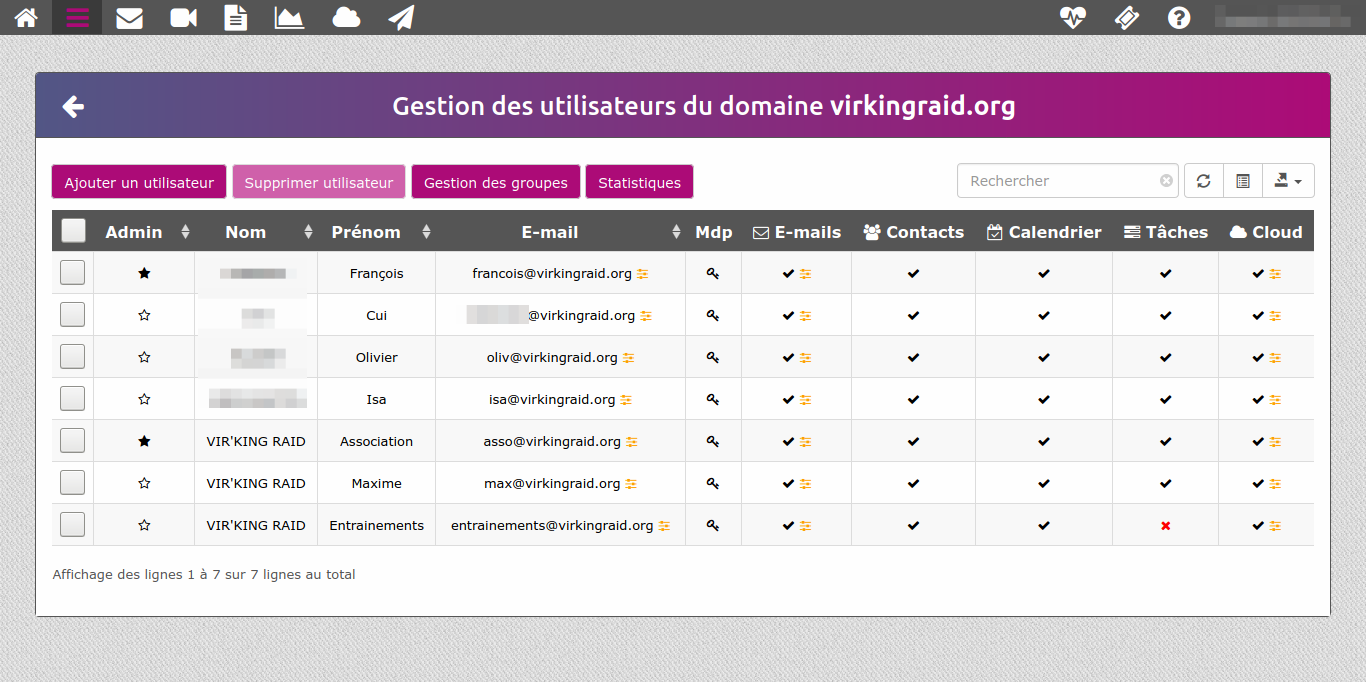Tick the checkbox for Maxime's row

[x=73, y=483]
